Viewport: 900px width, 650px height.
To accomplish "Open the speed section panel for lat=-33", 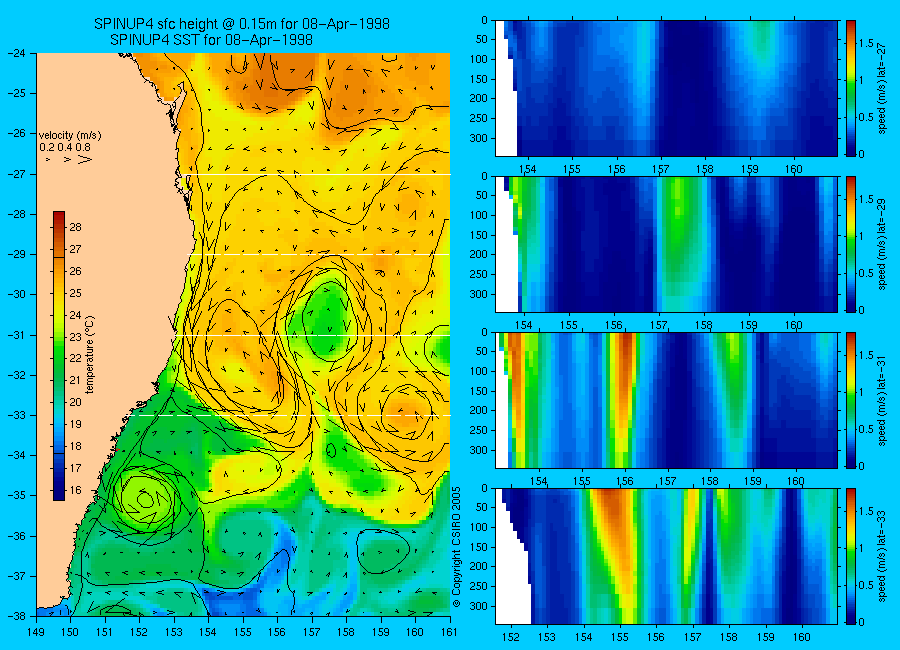I will (x=666, y=556).
